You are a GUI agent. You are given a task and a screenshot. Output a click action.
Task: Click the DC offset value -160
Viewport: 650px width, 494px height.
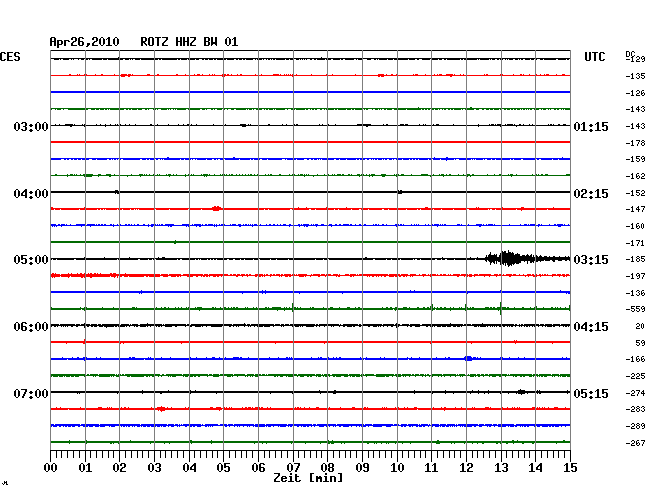[635, 226]
